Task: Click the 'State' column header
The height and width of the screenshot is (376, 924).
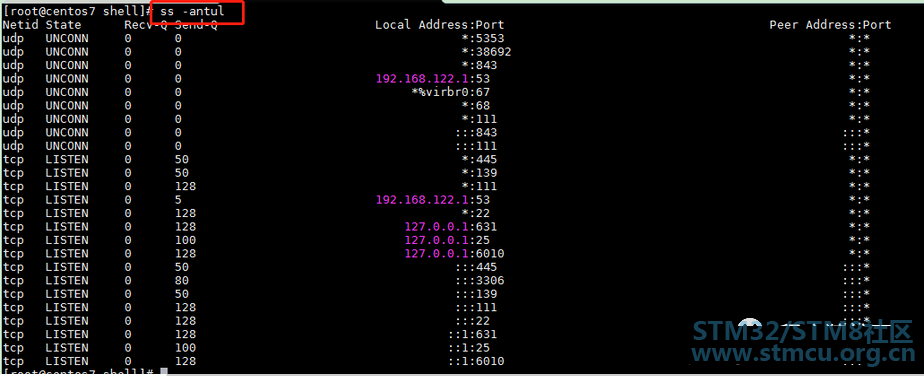Action: pyautogui.click(x=63, y=25)
